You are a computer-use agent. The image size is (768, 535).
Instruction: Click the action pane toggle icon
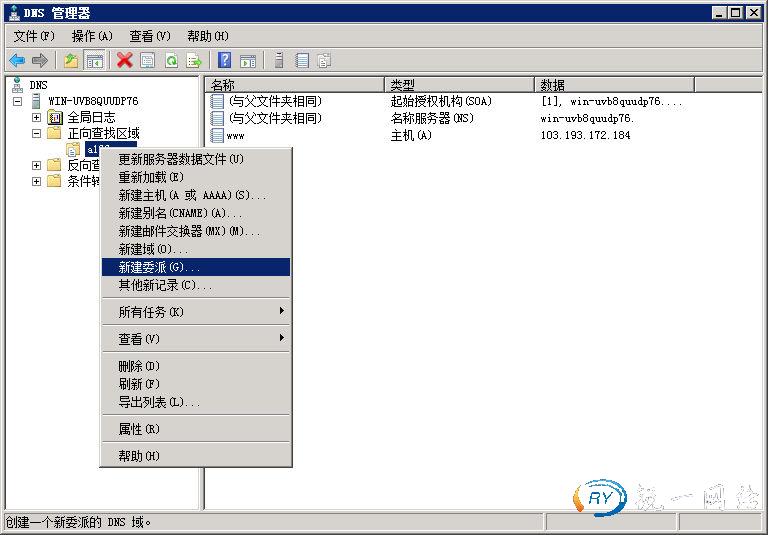248,61
